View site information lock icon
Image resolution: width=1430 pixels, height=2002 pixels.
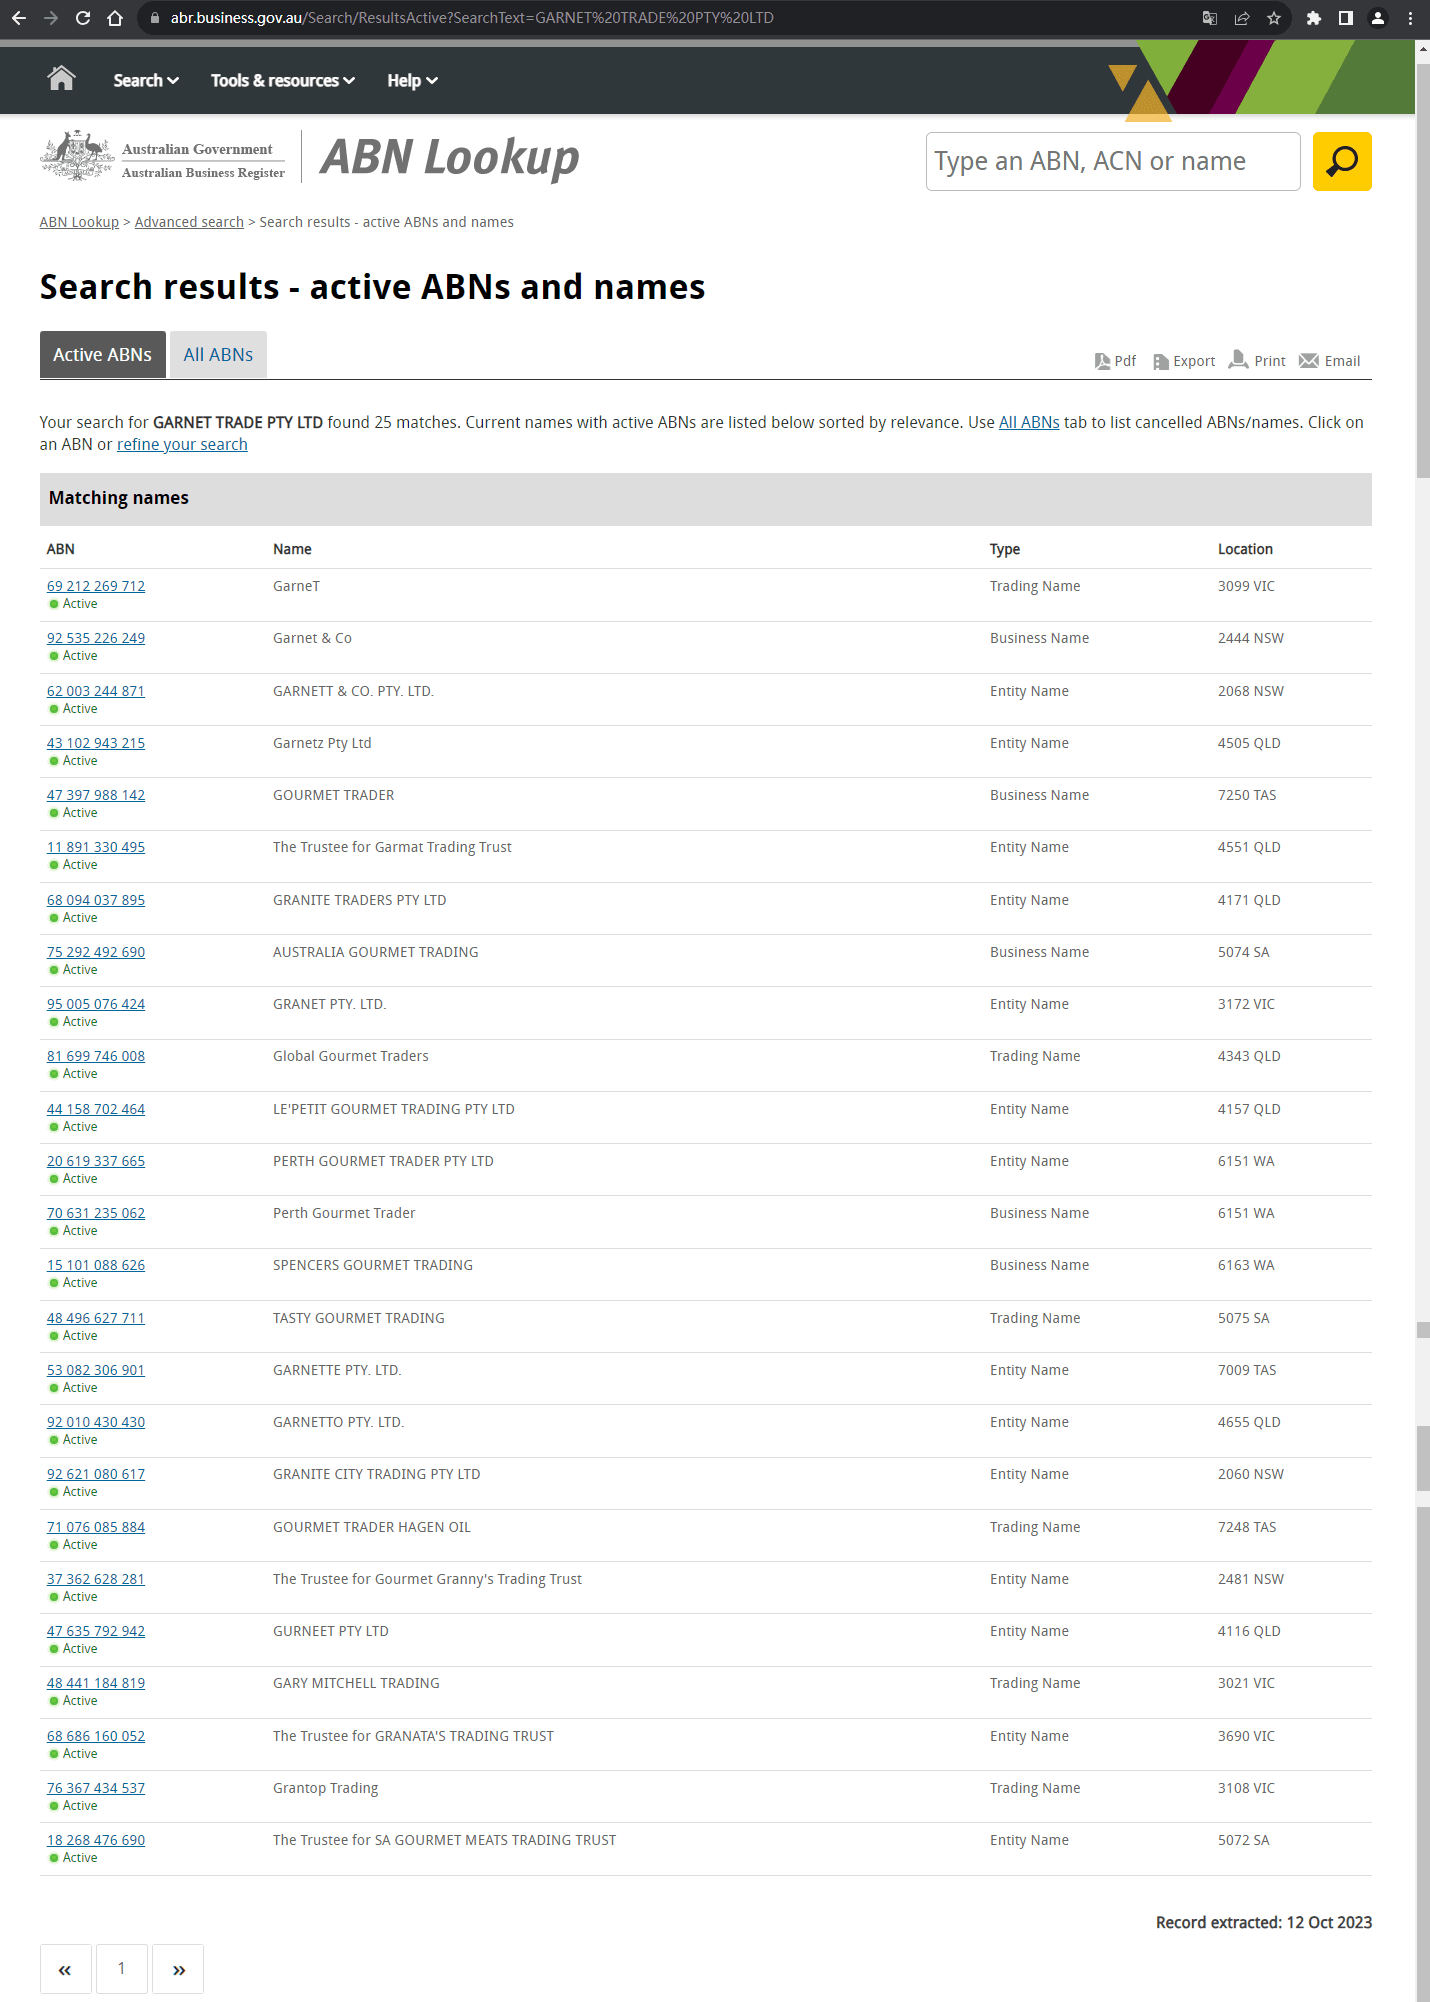[x=155, y=18]
